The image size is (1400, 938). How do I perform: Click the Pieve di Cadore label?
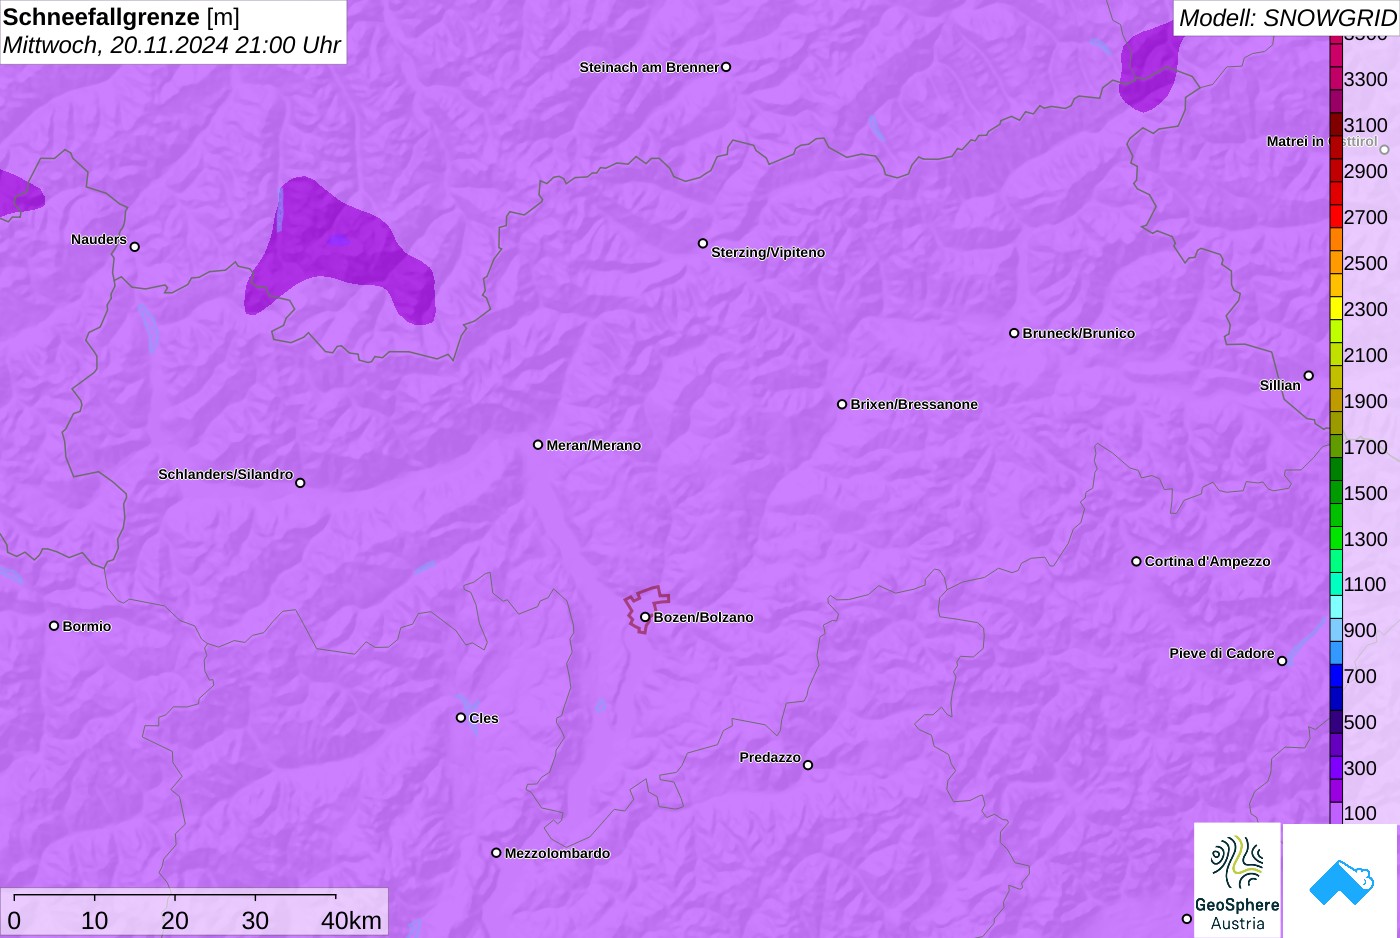coord(1222,653)
